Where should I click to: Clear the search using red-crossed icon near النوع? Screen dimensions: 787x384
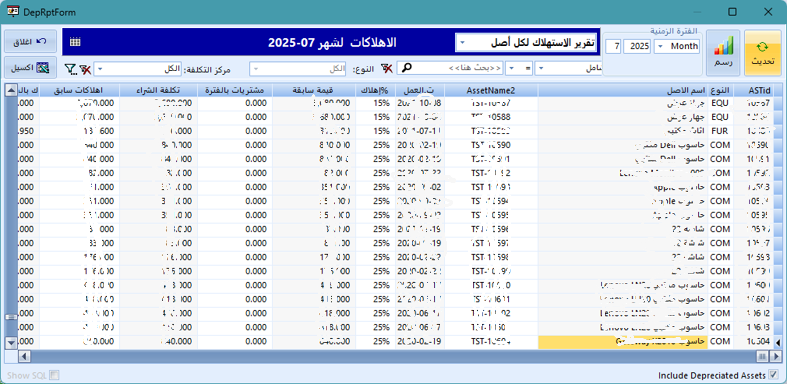(386, 69)
